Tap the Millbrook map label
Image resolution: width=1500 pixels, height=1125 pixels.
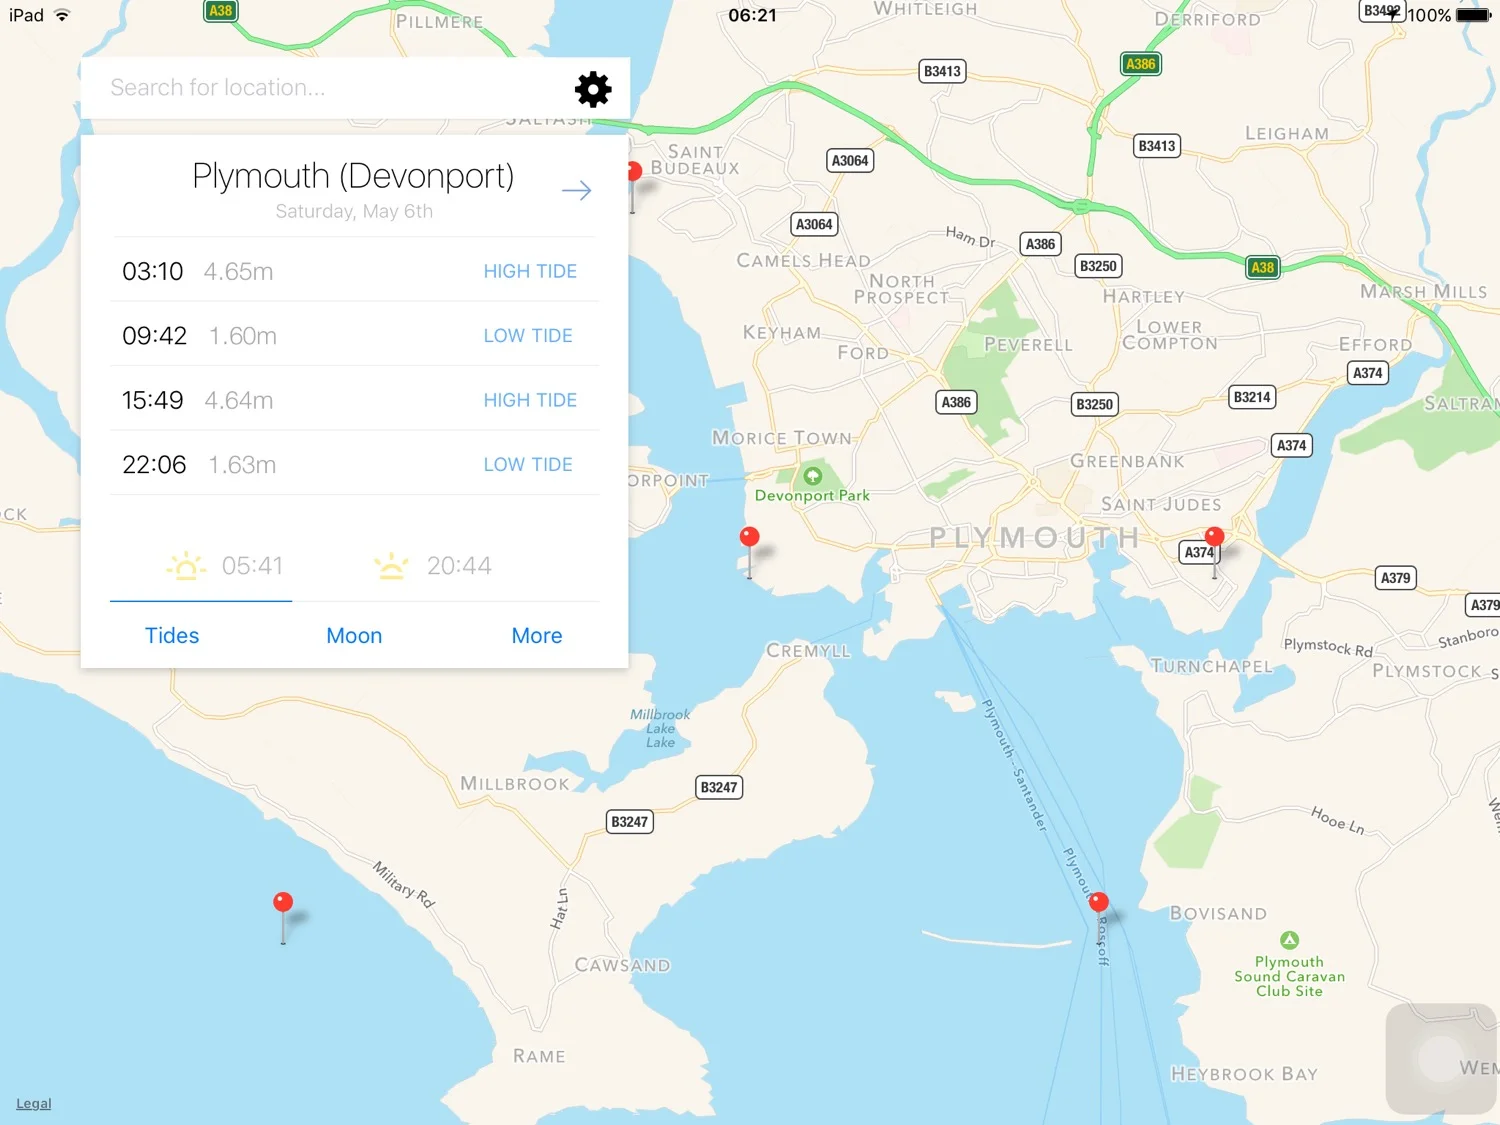point(514,784)
